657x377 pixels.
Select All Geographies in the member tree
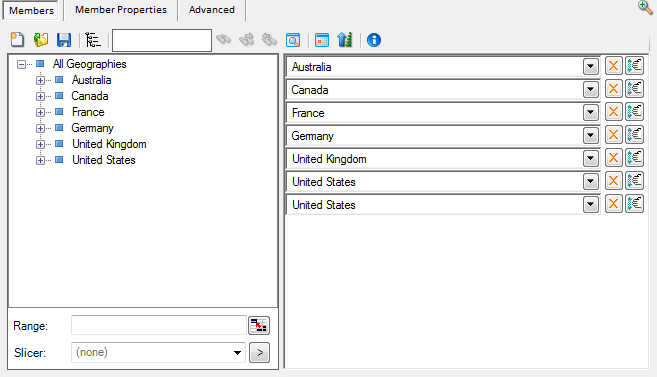(89, 64)
